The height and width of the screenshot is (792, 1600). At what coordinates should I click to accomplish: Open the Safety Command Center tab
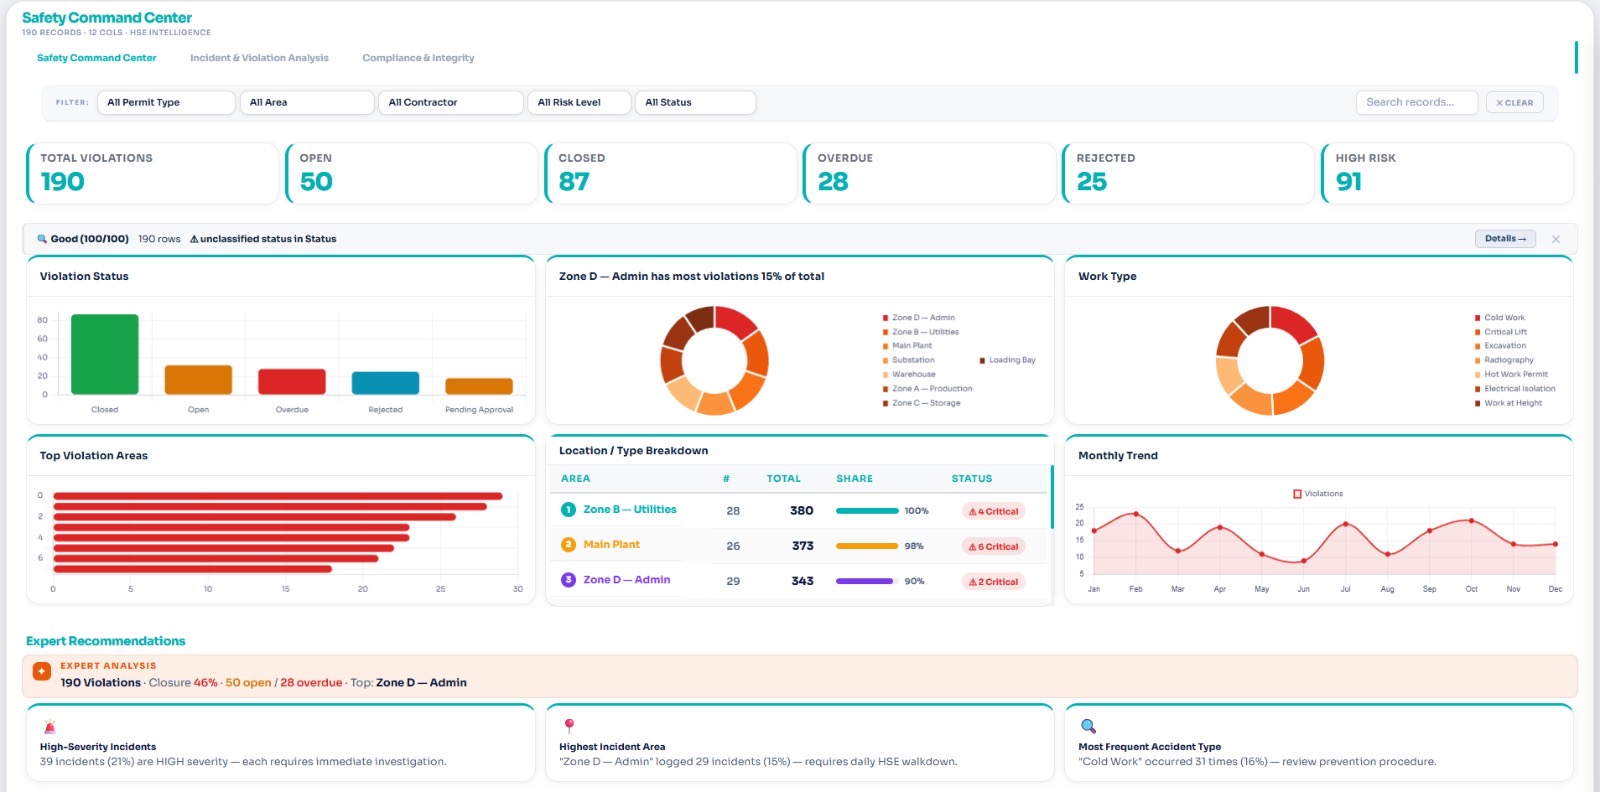(x=96, y=58)
